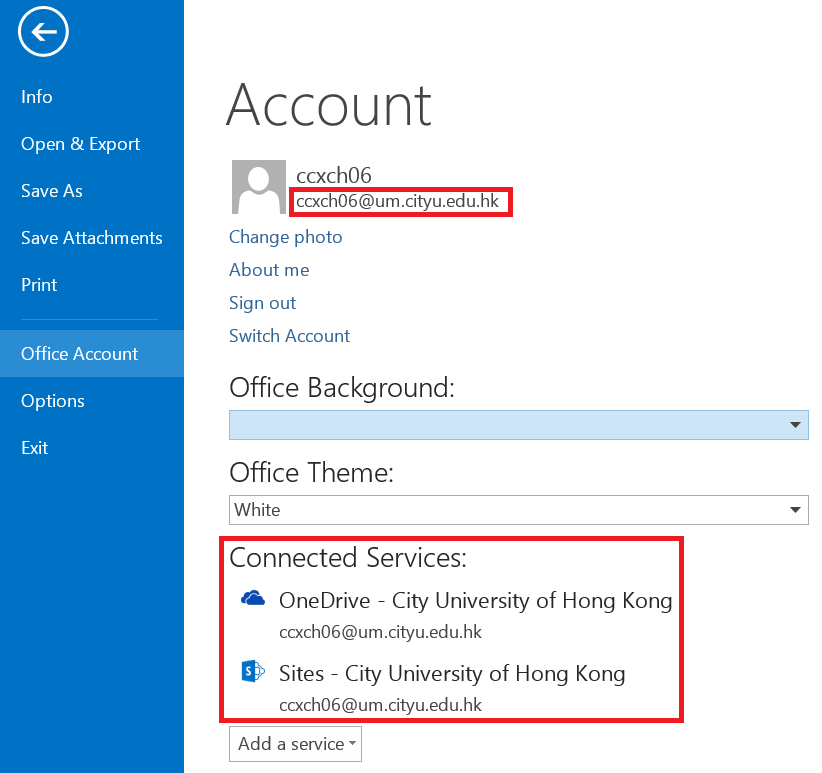Click the Sign out link
This screenshot has width=822, height=773.
(262, 303)
